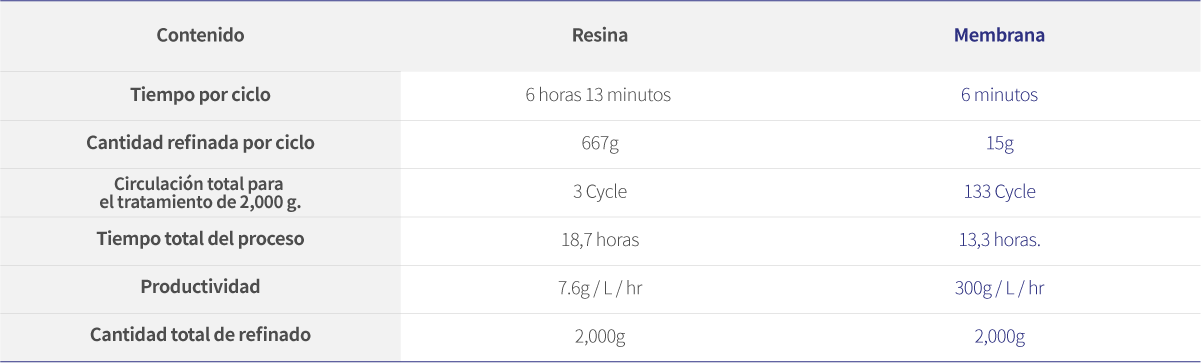Click the 133 Cycle cell

(x=999, y=191)
